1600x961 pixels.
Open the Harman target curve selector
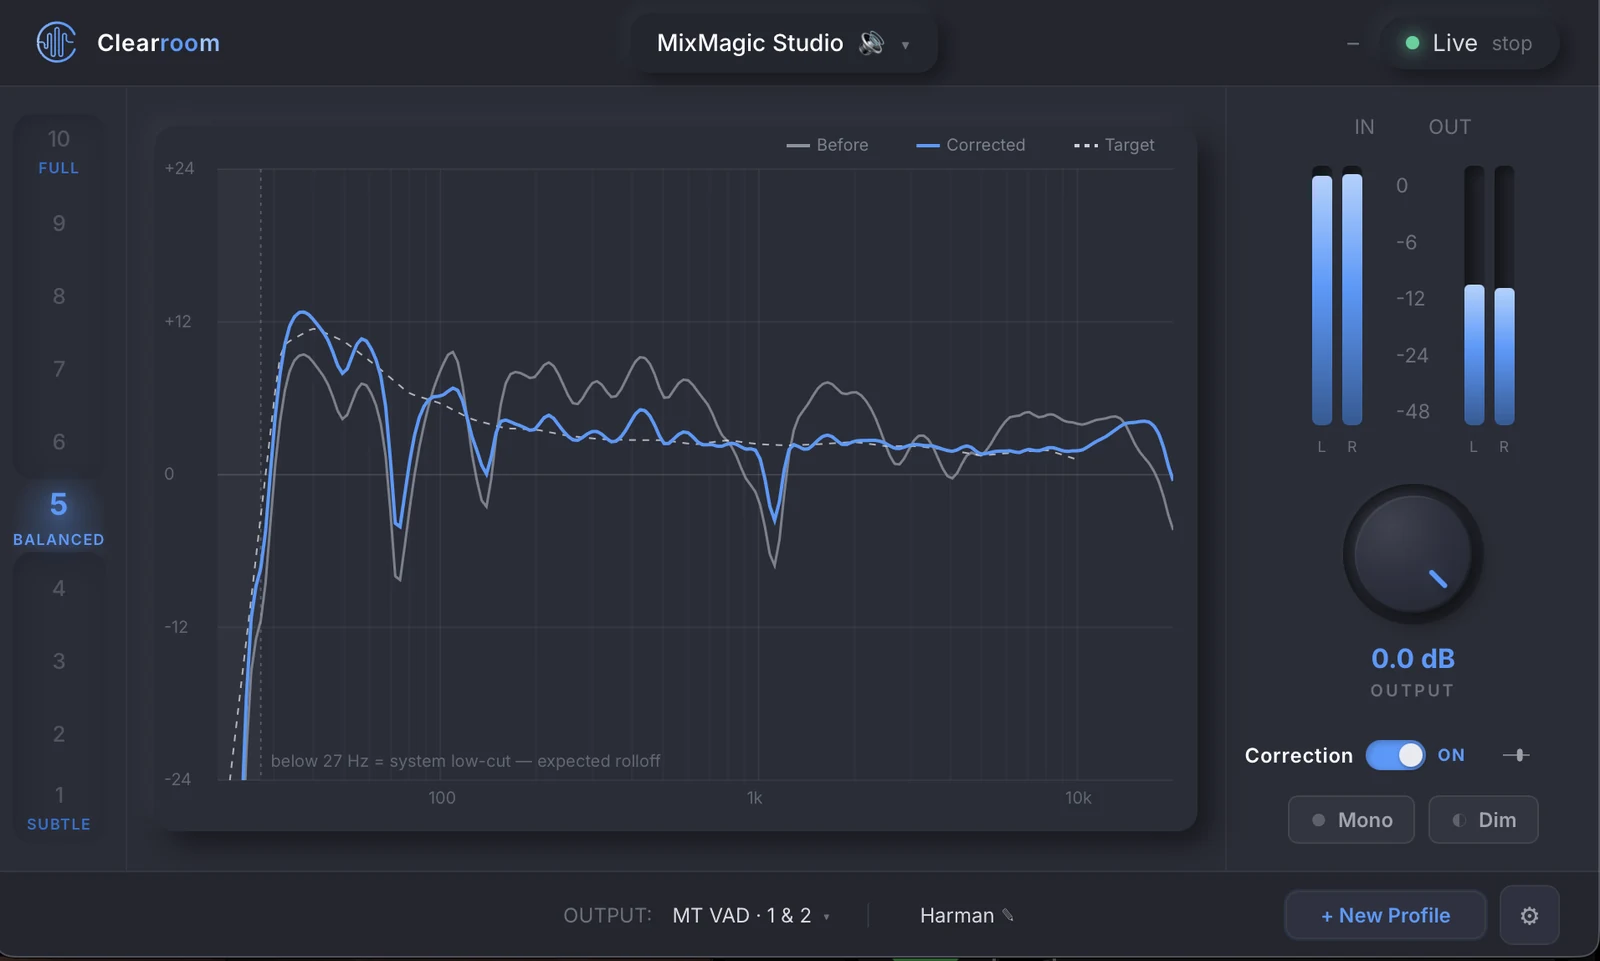(966, 915)
